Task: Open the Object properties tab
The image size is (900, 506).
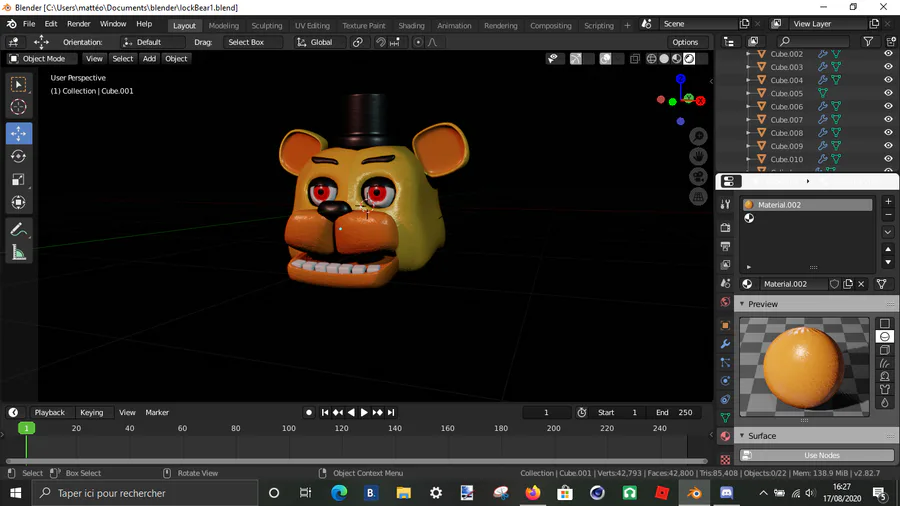Action: 726,325
